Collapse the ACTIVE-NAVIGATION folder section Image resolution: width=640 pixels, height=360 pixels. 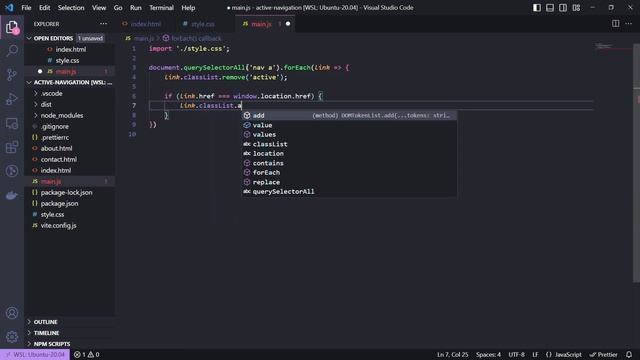pos(69,82)
